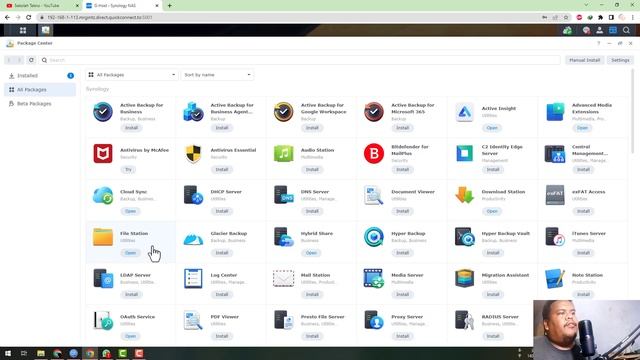
Task: Select the Antivirus Essential shield icon
Action: (x=193, y=153)
